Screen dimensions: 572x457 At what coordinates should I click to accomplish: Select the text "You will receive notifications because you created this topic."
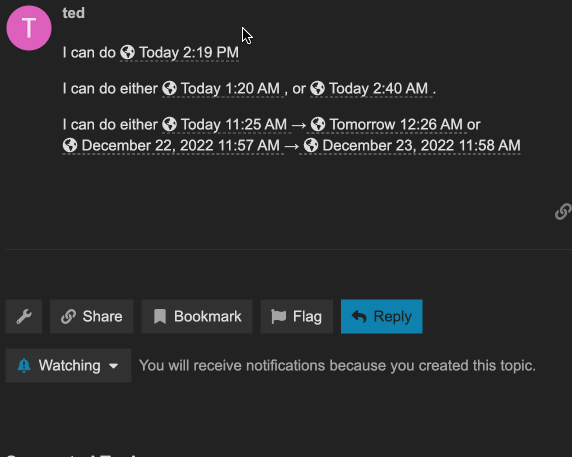point(337,365)
